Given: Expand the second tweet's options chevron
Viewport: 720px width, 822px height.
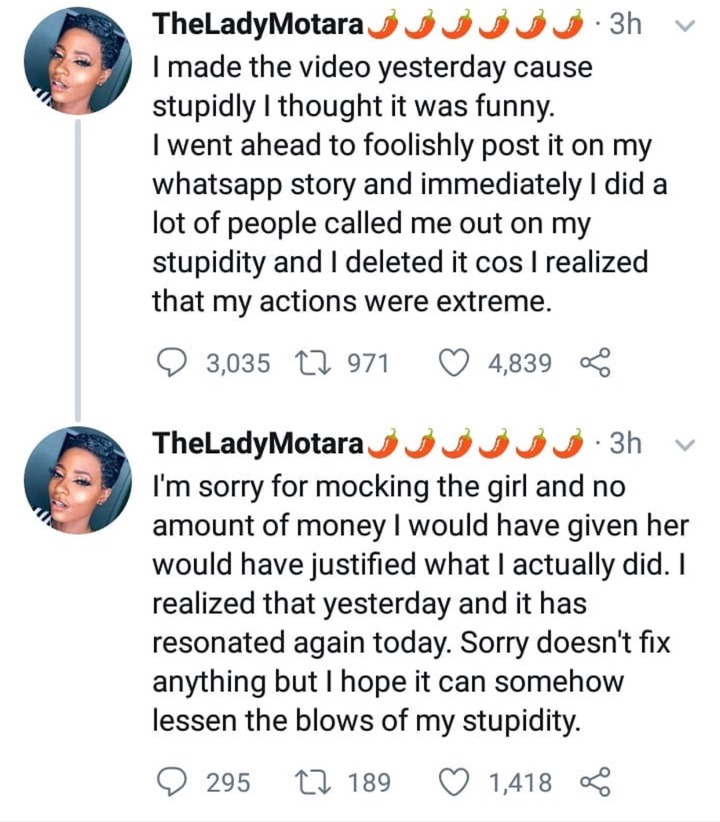Looking at the screenshot, I should coord(685,445).
